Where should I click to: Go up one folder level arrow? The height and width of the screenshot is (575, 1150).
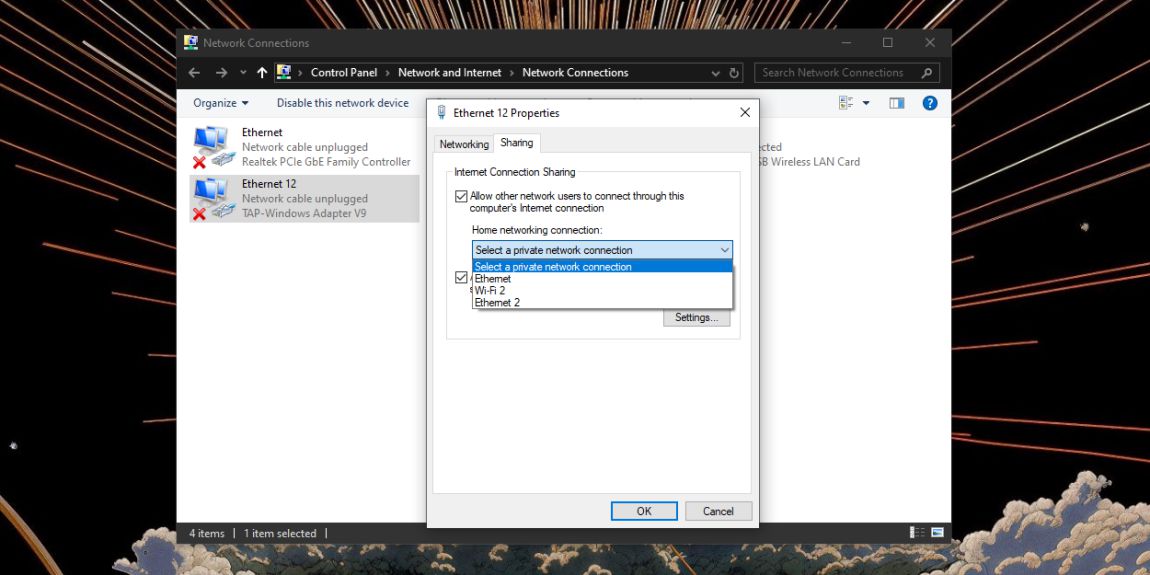click(x=262, y=73)
